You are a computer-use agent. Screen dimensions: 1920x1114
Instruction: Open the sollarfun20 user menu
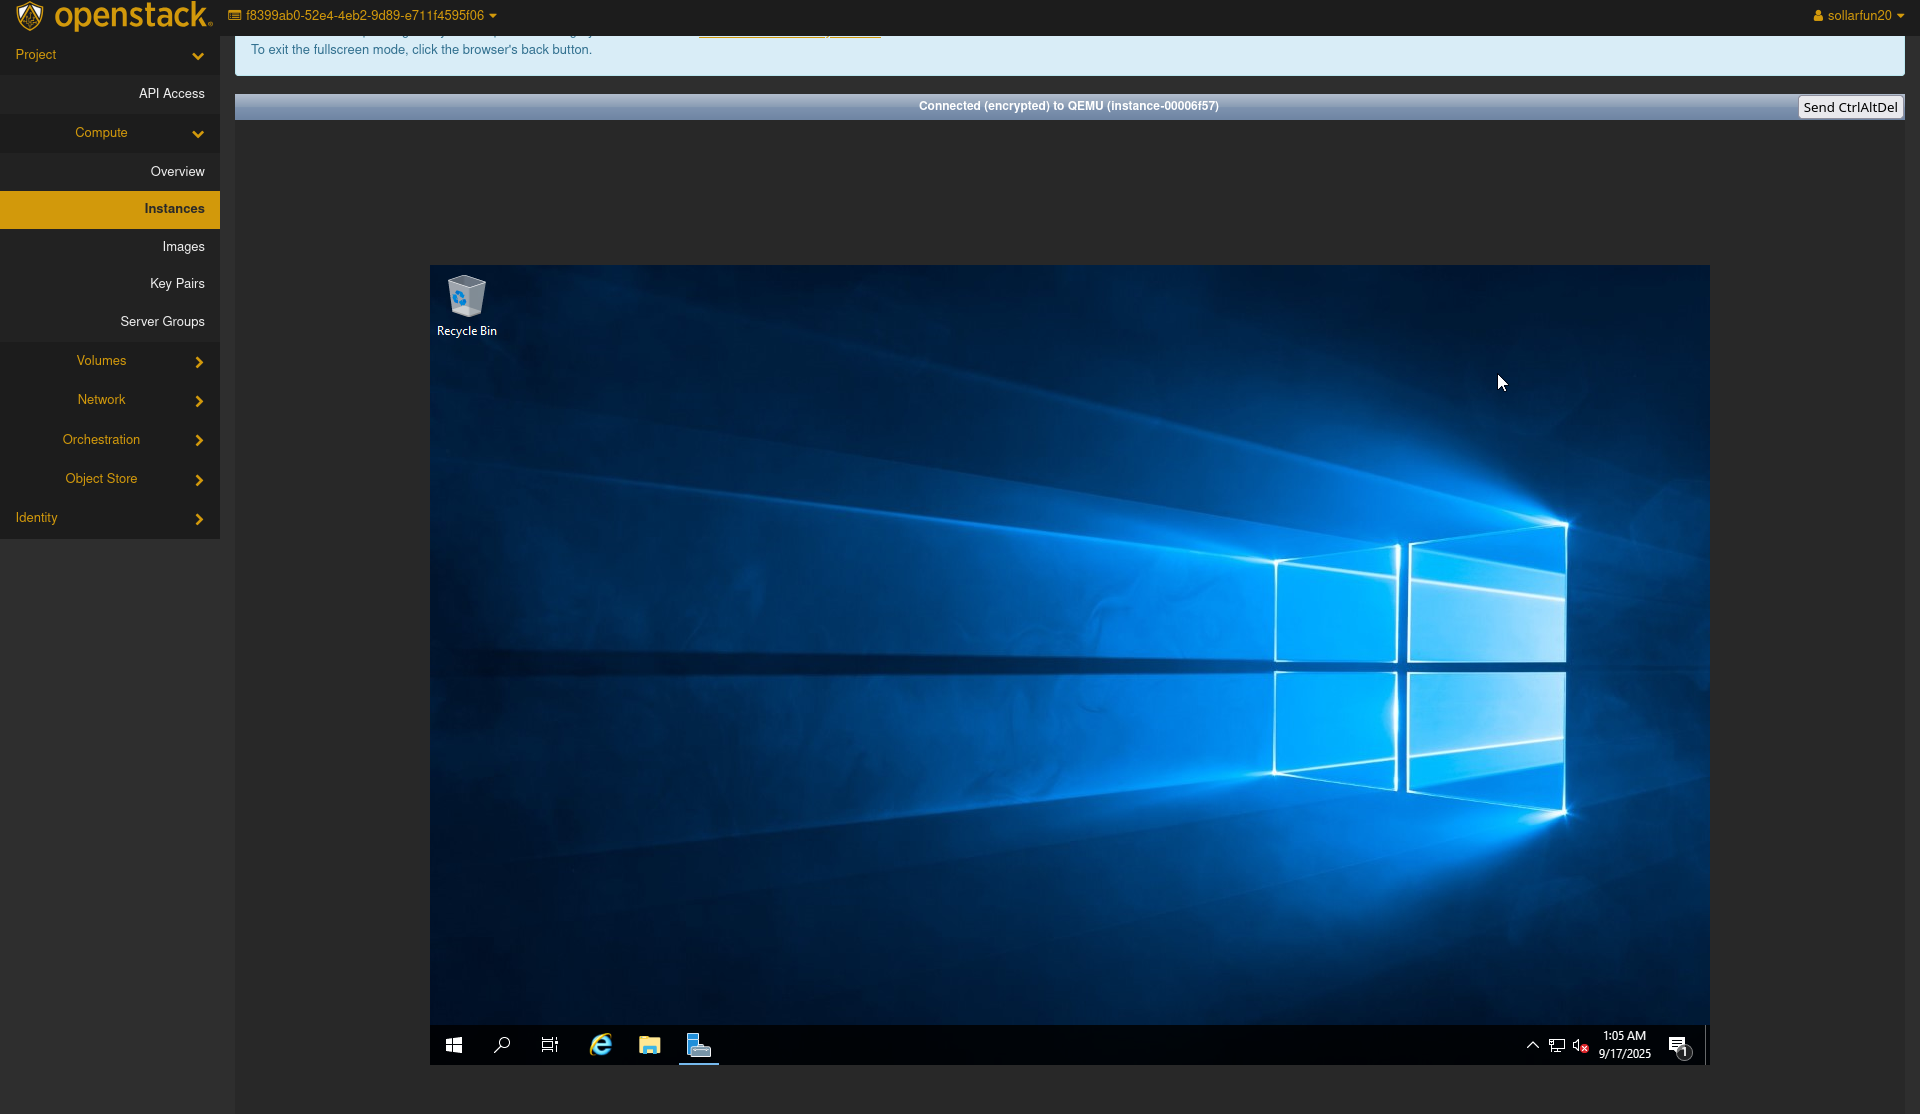point(1859,16)
